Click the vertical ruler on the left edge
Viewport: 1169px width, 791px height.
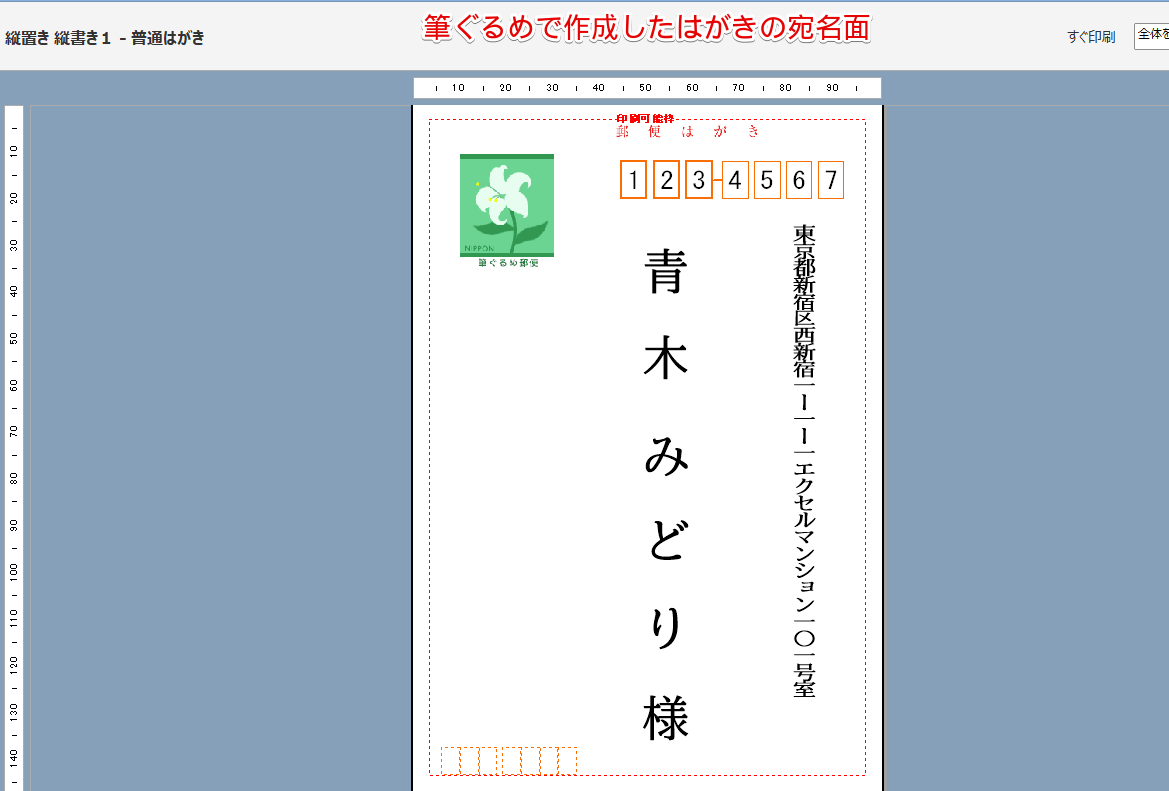pos(12,400)
